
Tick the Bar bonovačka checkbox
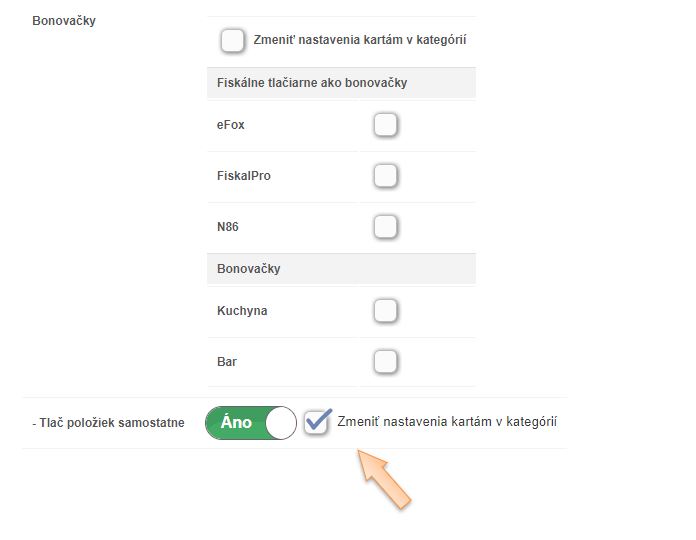pyautogui.click(x=385, y=362)
